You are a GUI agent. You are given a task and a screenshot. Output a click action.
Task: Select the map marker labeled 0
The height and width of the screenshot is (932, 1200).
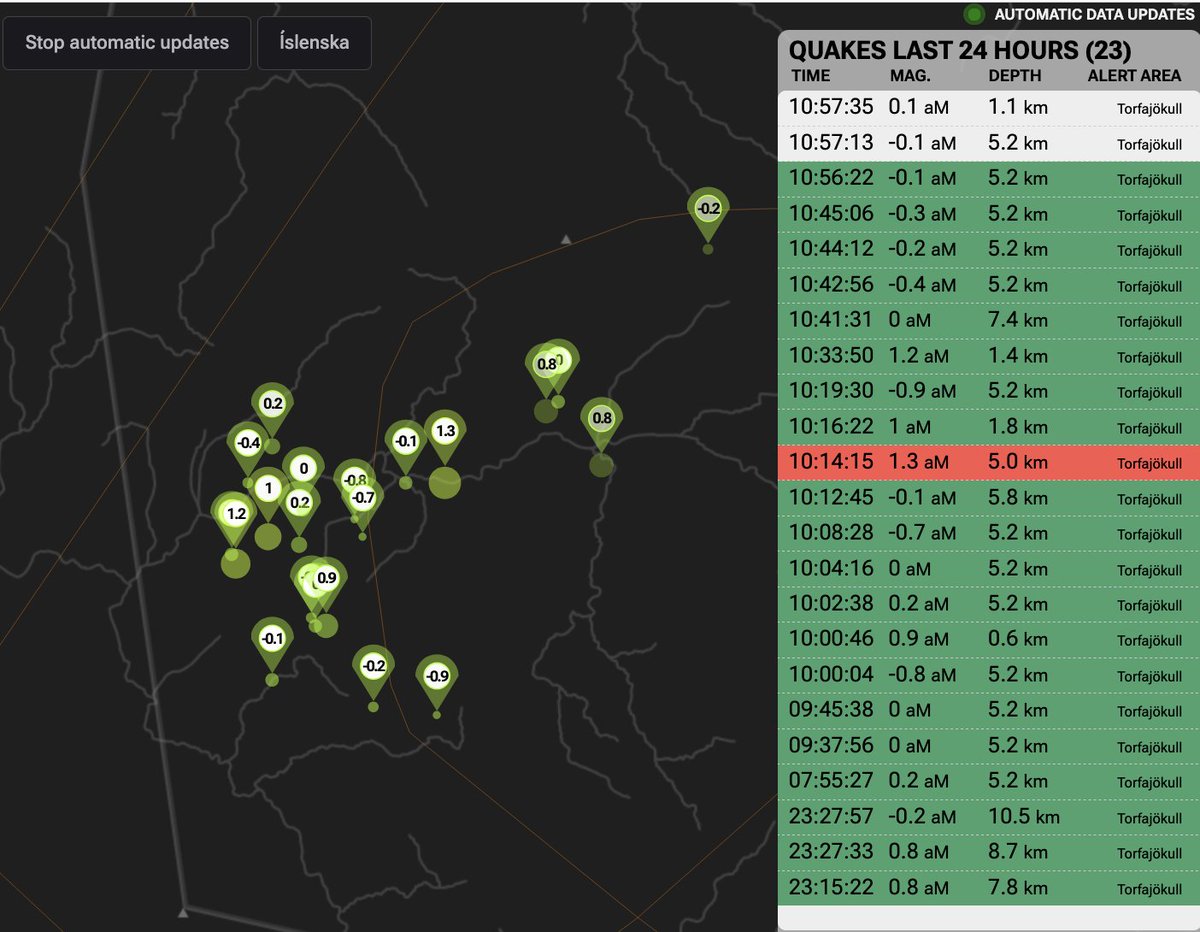pyautogui.click(x=303, y=474)
